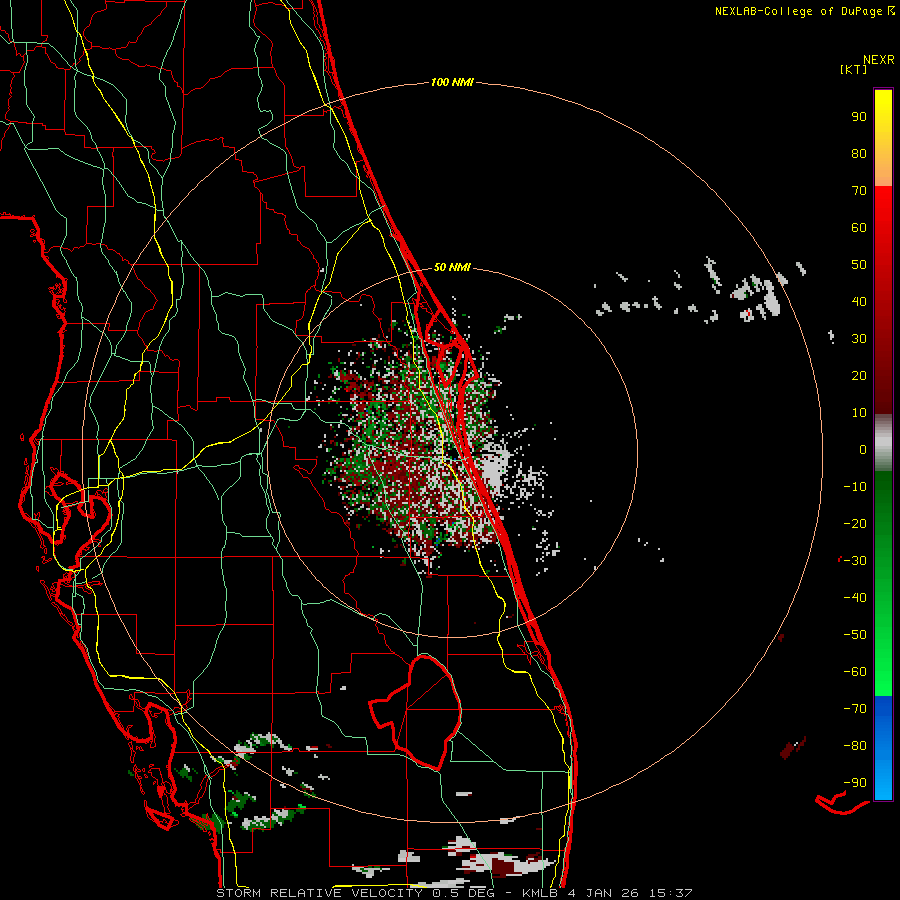Viewport: 900px width, 900px height.
Task: Click the 0 value on the velocity scale
Action: pos(863,449)
